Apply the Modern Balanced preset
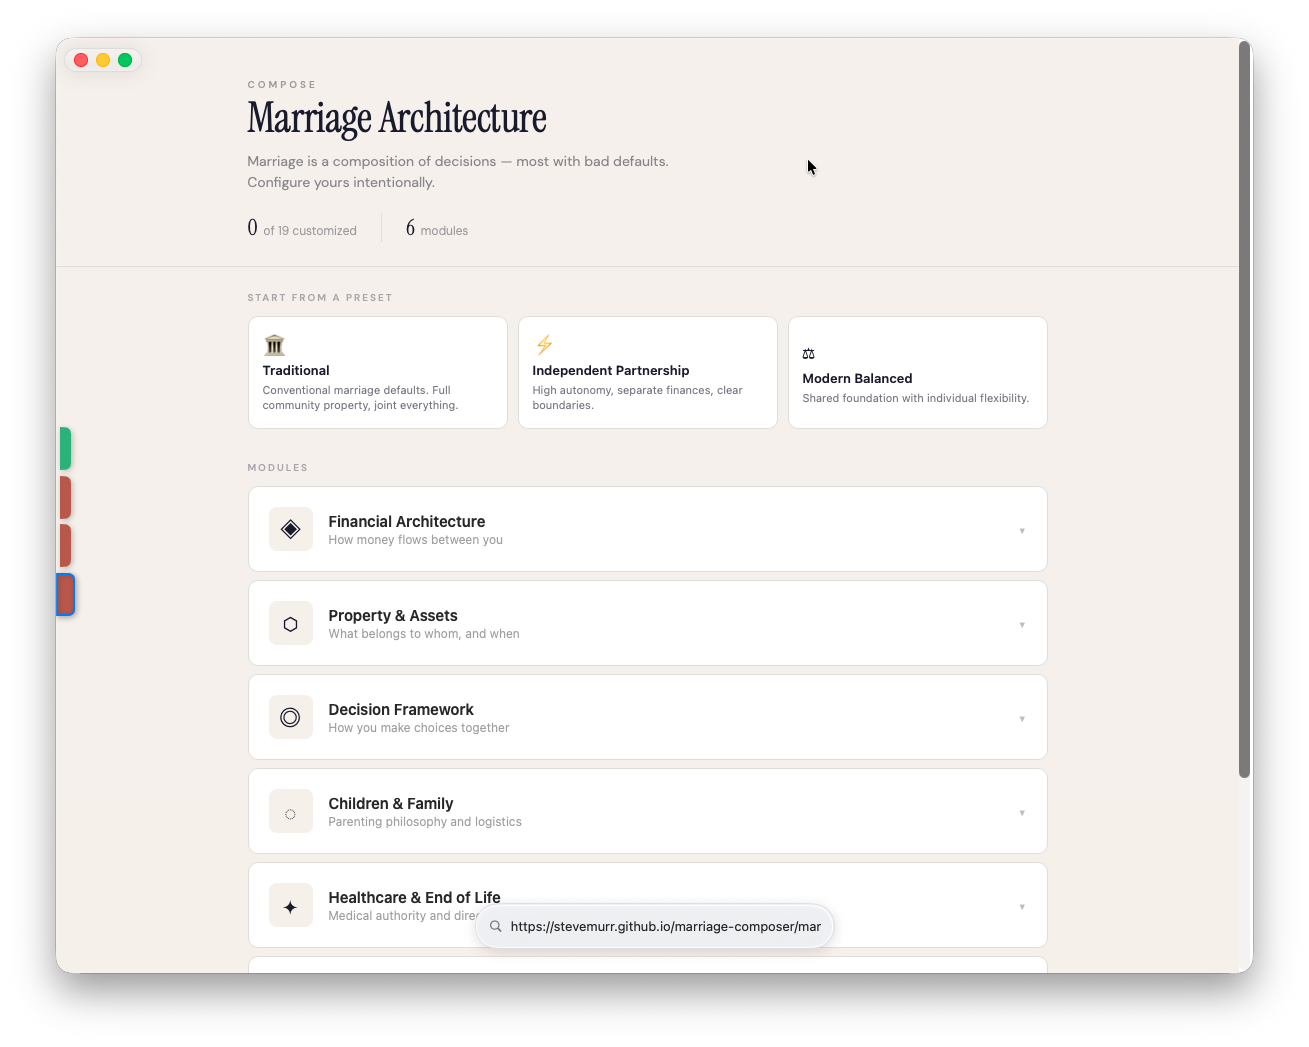The image size is (1309, 1047). click(917, 372)
